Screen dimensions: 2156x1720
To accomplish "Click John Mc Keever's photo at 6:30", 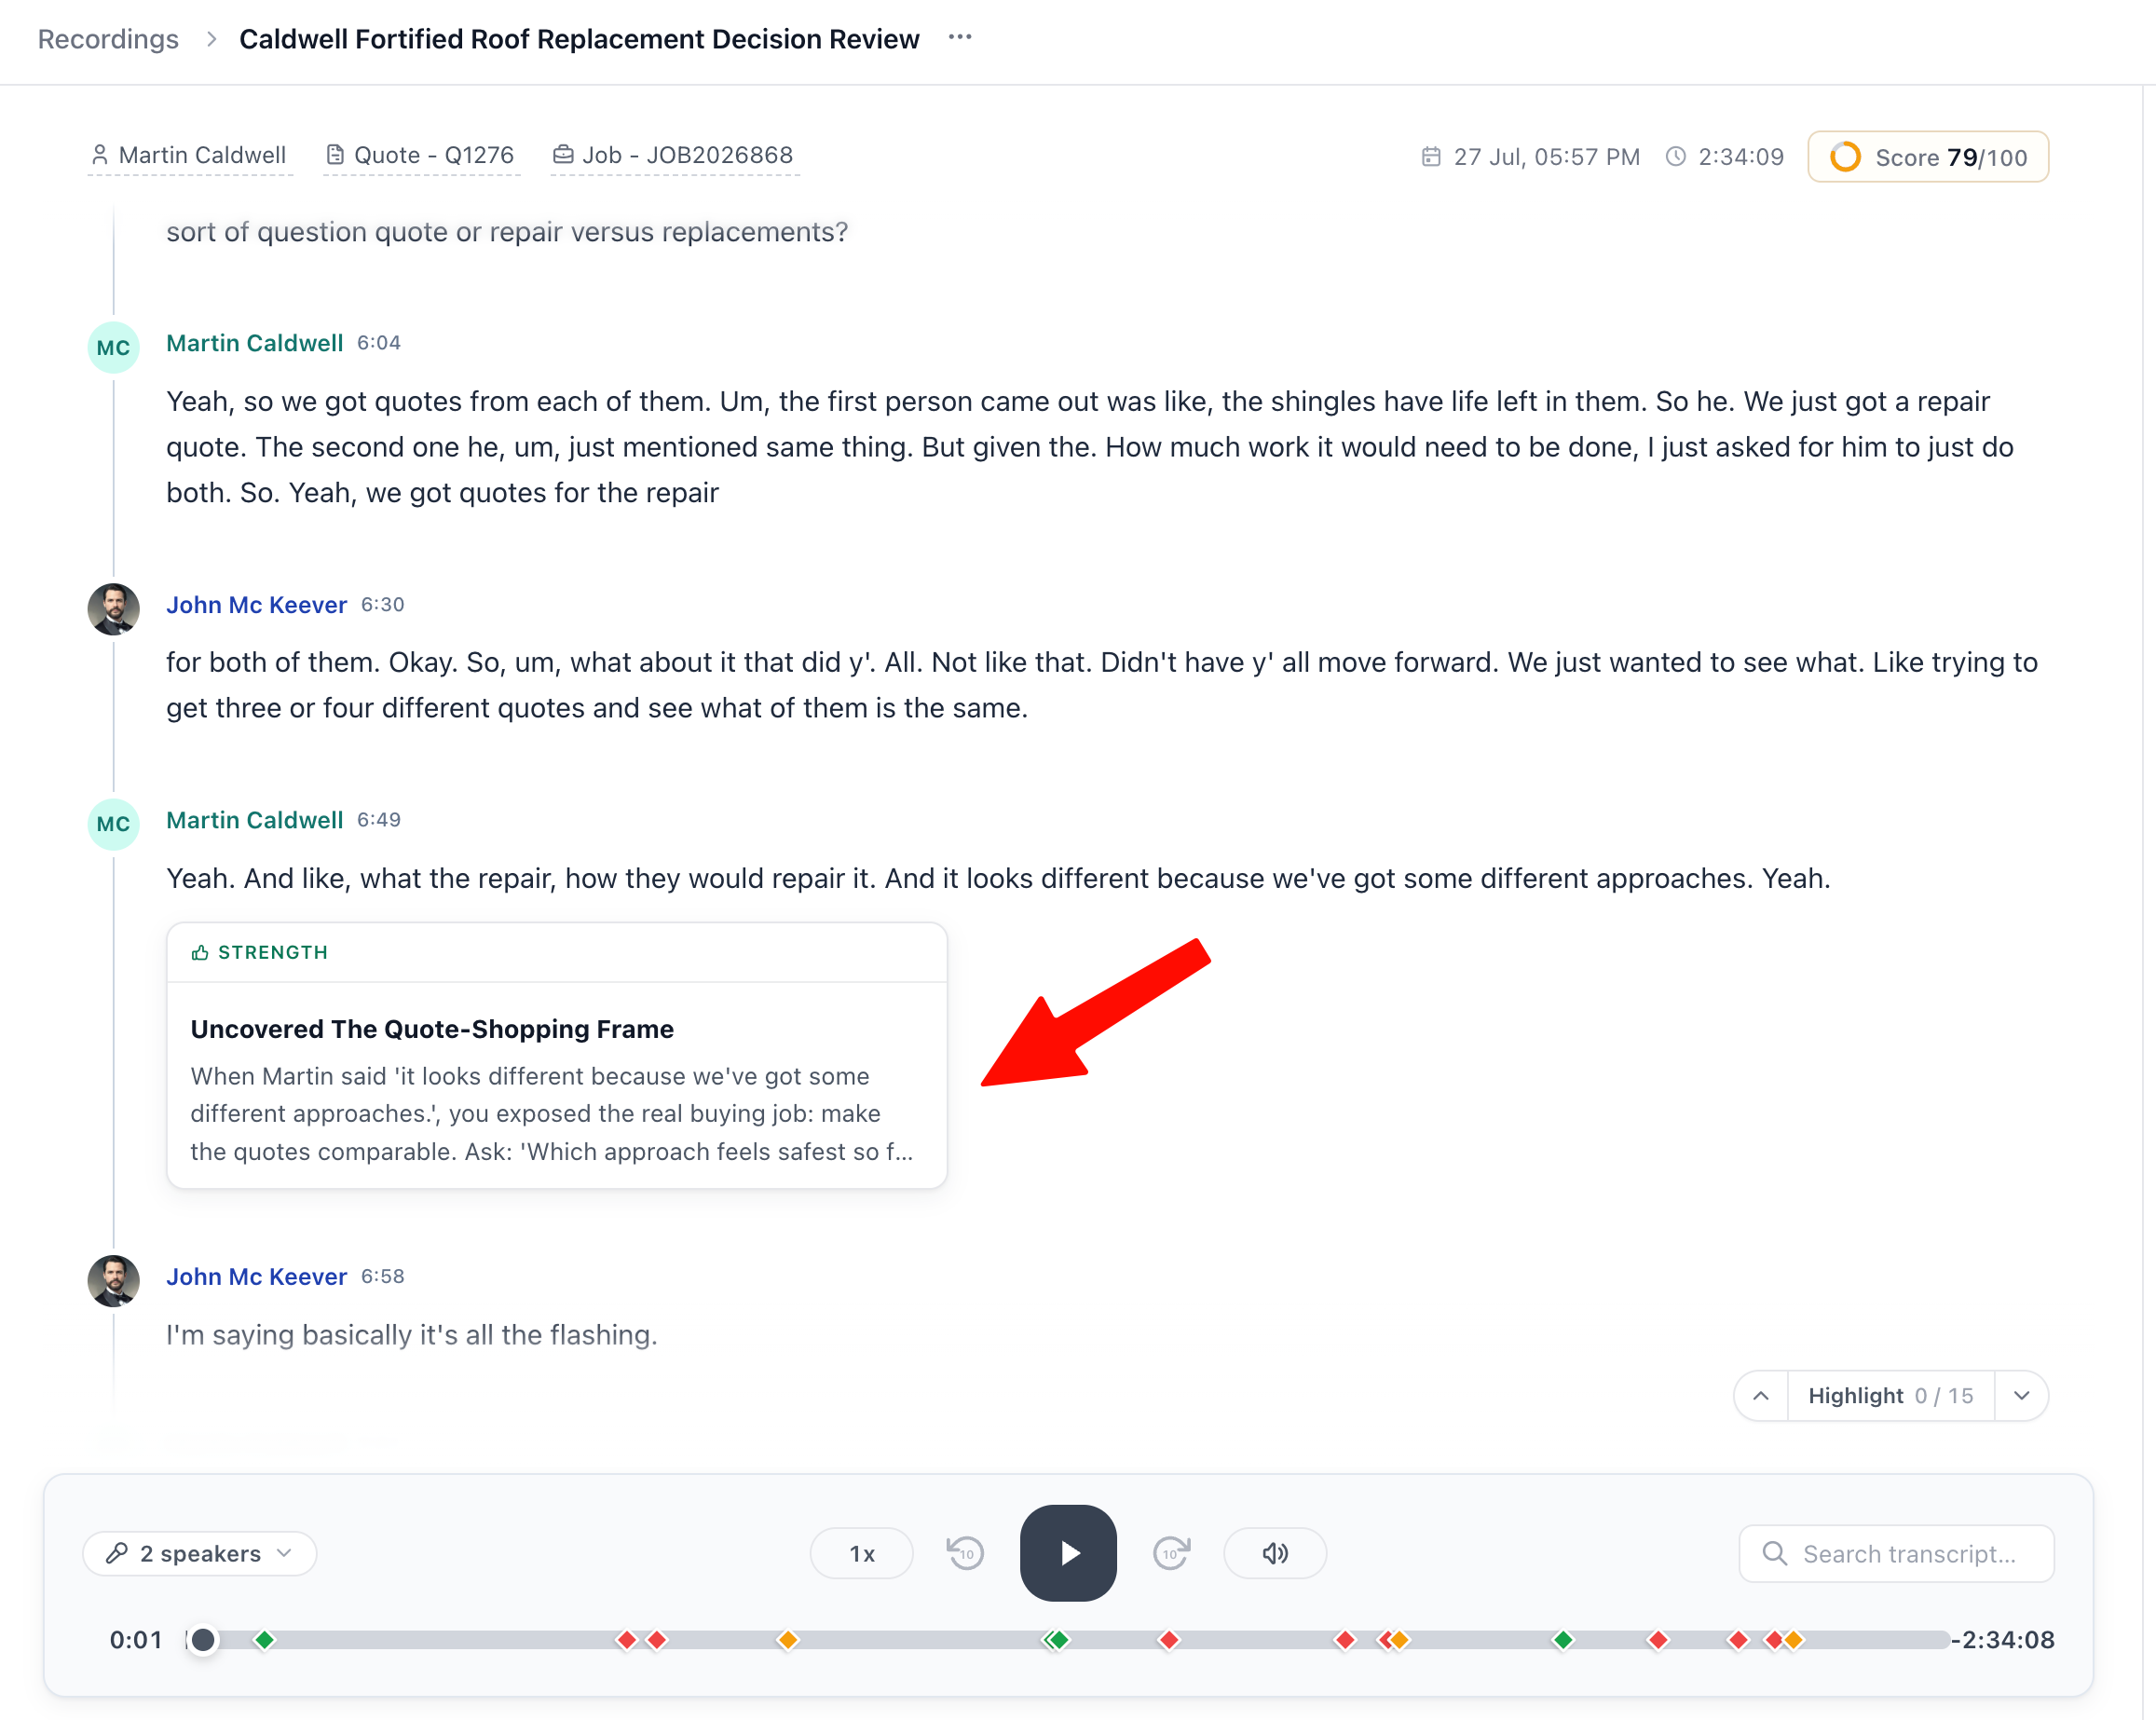I will (x=113, y=609).
